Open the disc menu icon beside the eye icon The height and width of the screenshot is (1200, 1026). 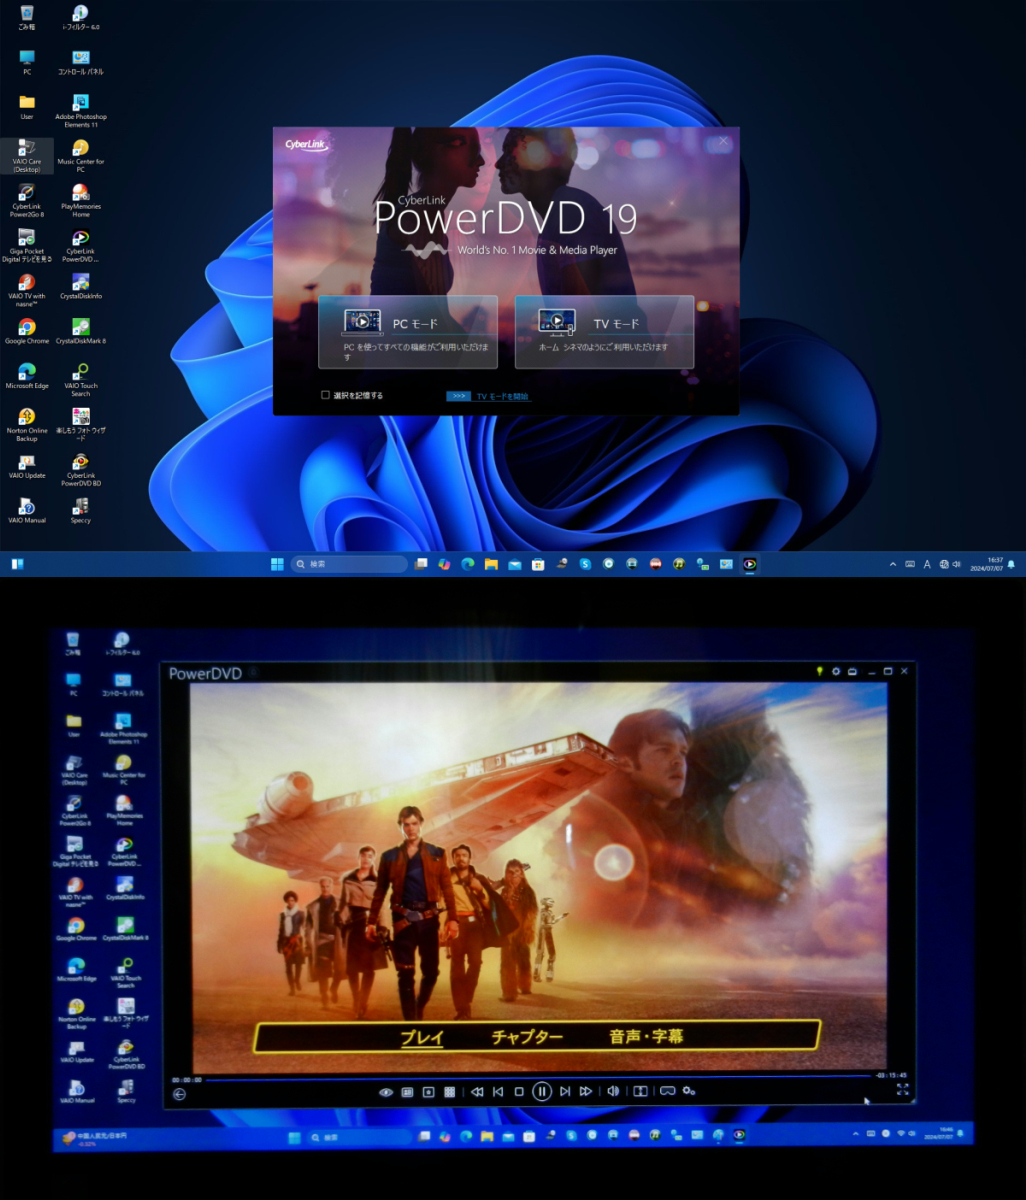pyautogui.click(x=407, y=1092)
